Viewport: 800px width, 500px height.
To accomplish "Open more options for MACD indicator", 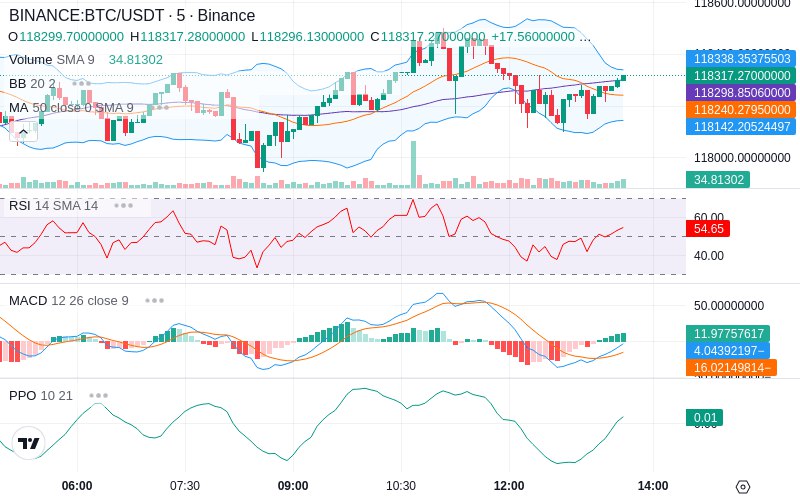I will tap(154, 301).
